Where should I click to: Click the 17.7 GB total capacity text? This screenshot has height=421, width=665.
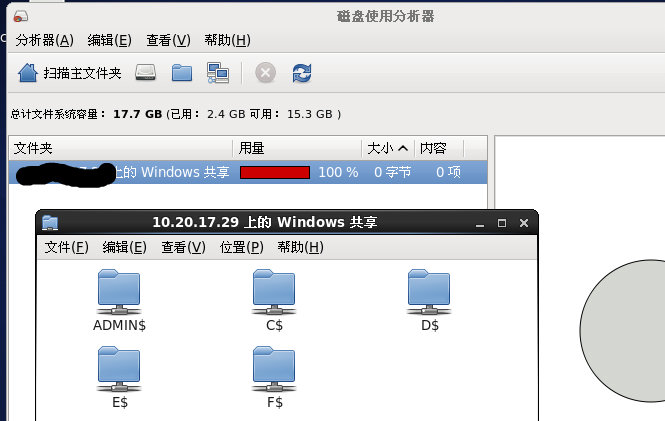click(x=137, y=114)
